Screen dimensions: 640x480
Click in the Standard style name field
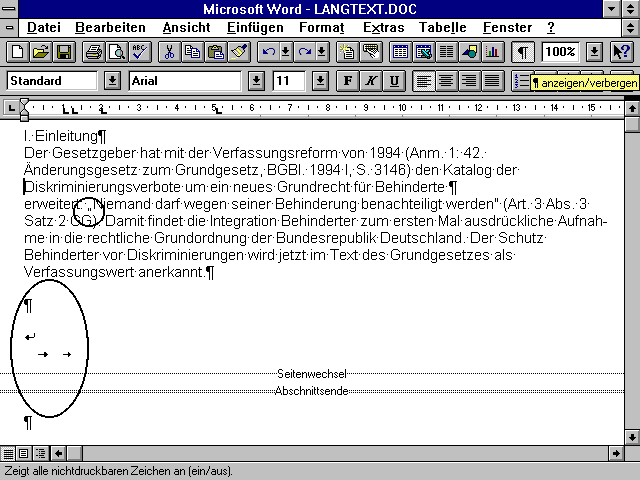coord(52,81)
